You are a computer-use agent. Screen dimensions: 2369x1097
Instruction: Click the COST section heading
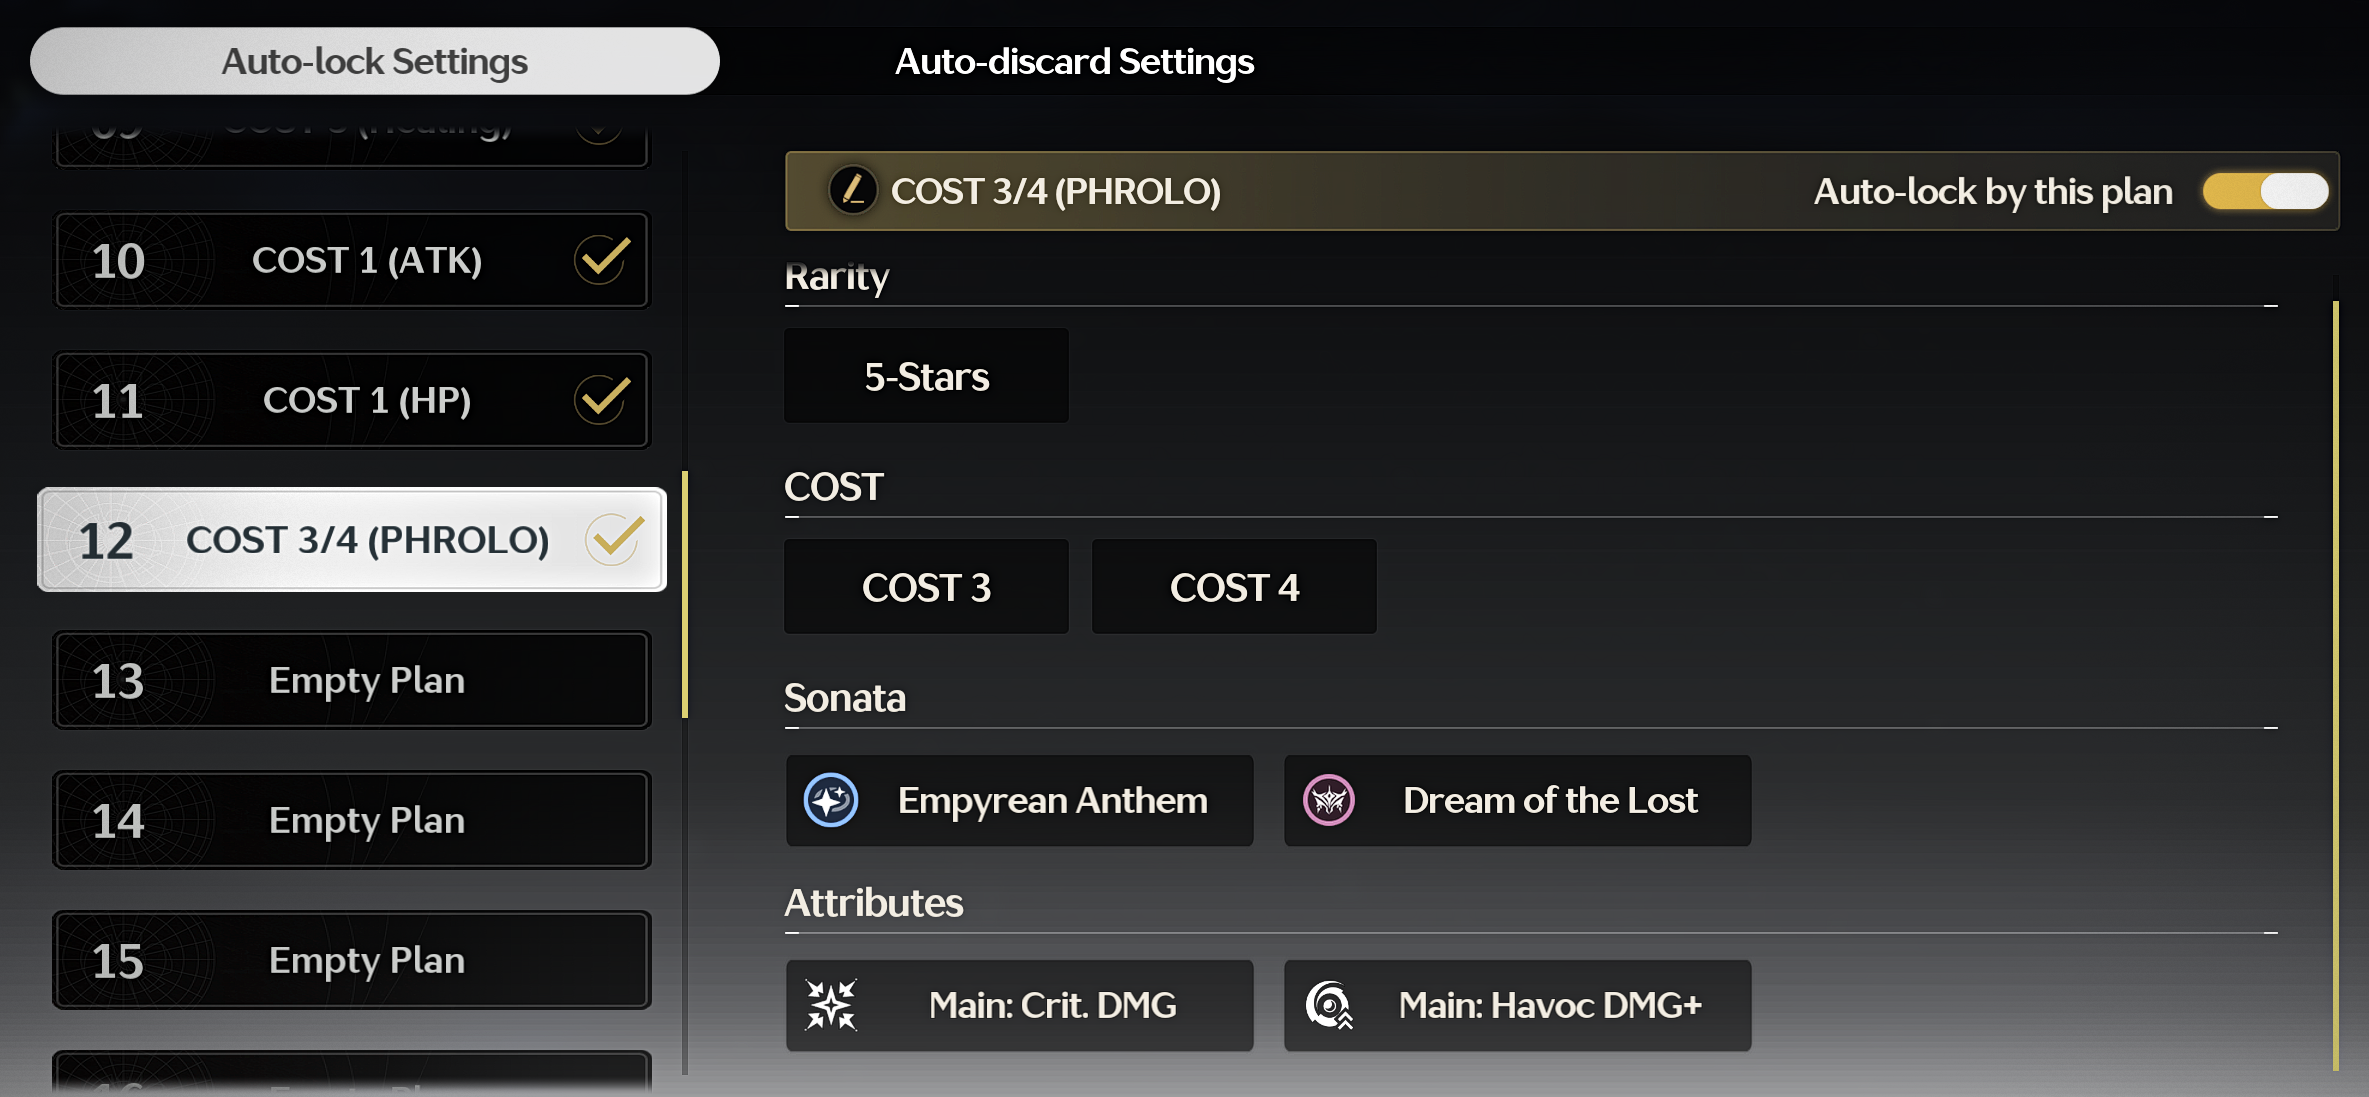coord(834,486)
